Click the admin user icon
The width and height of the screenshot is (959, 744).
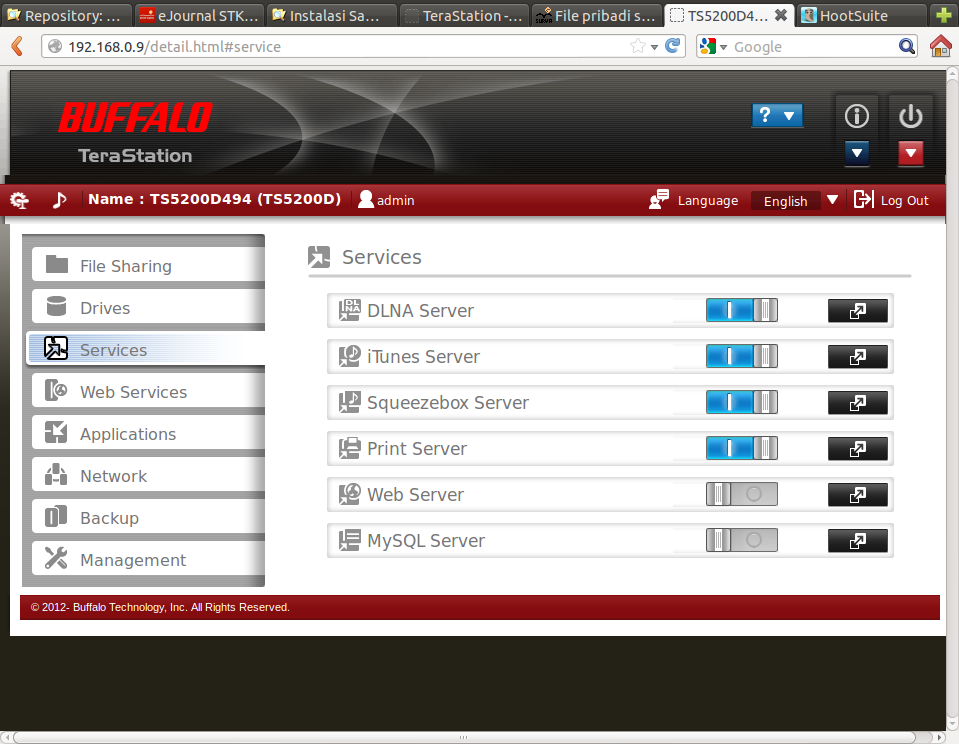[x=366, y=199]
